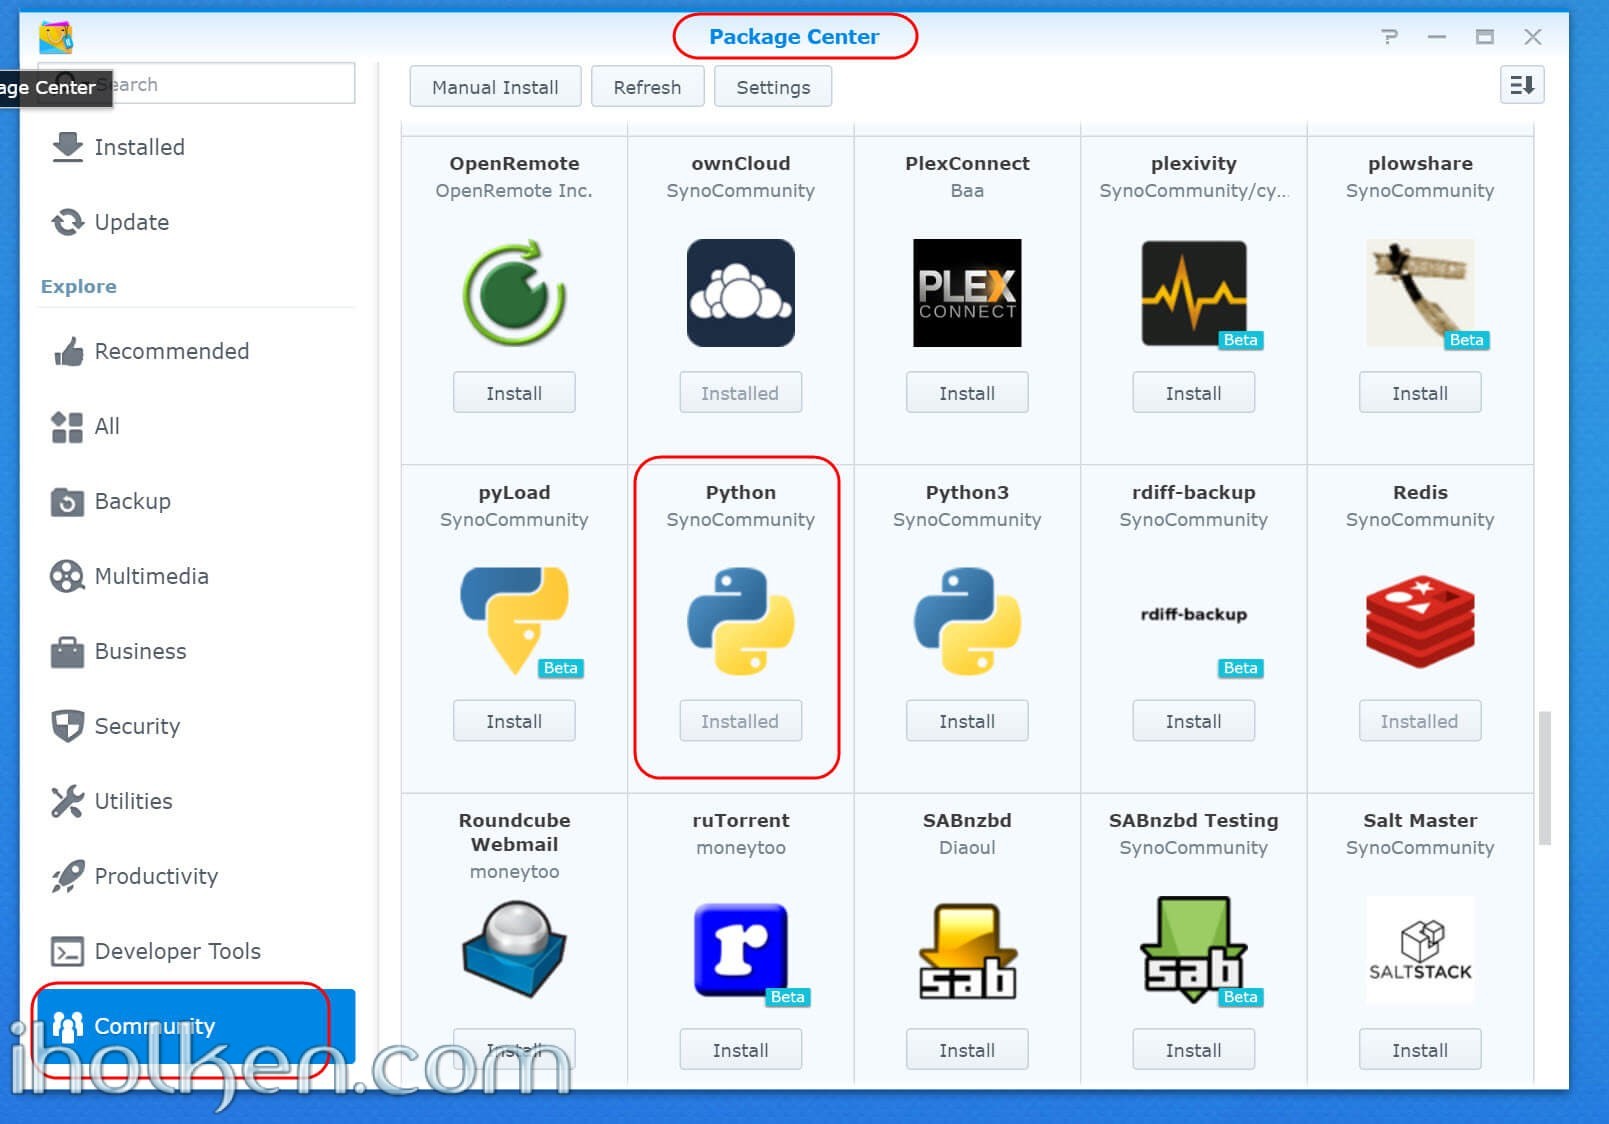Click the Baa publisher text

tap(967, 190)
